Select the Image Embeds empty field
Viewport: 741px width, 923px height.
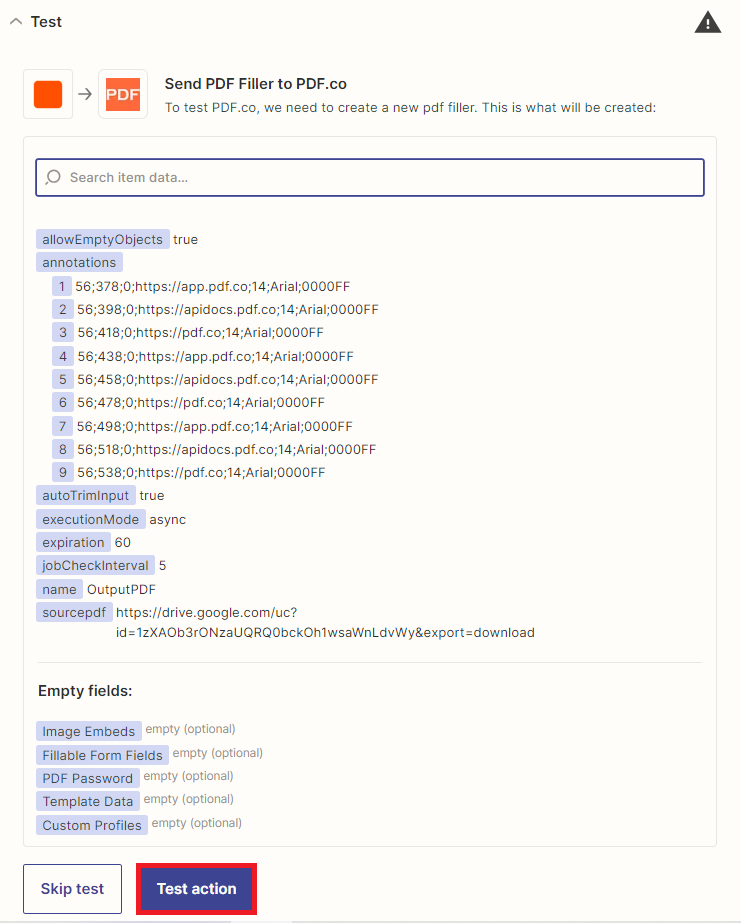(x=89, y=731)
